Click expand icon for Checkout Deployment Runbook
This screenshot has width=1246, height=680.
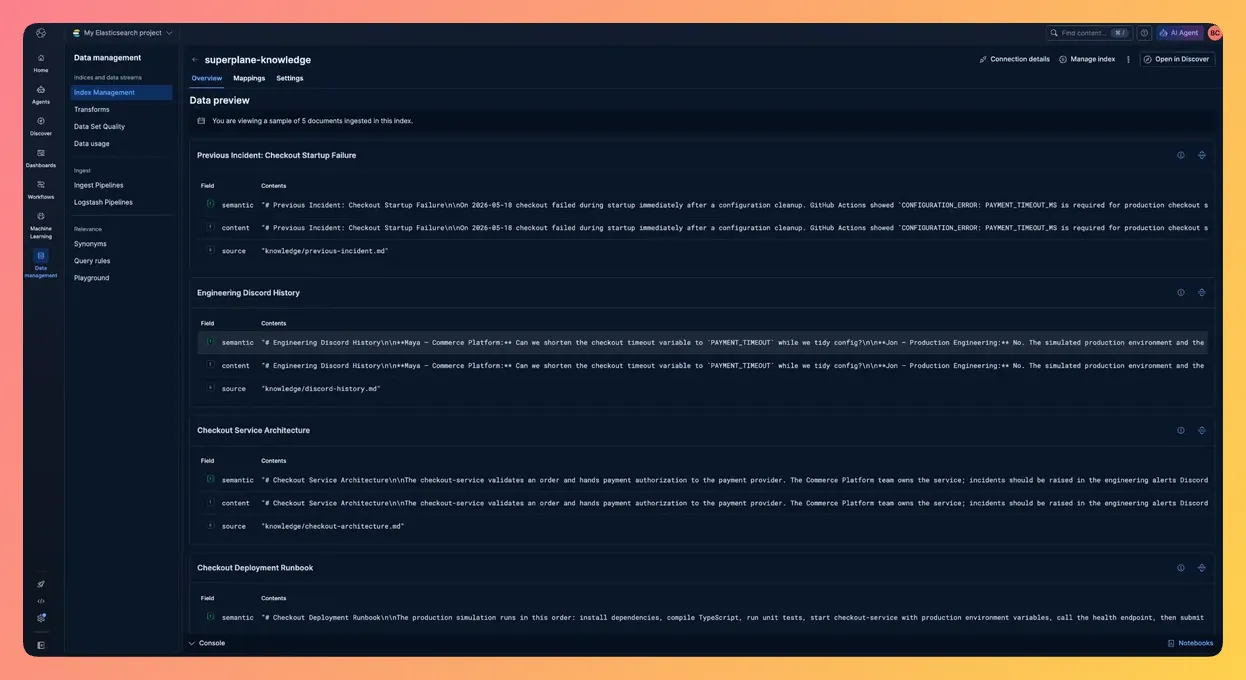(1202, 568)
